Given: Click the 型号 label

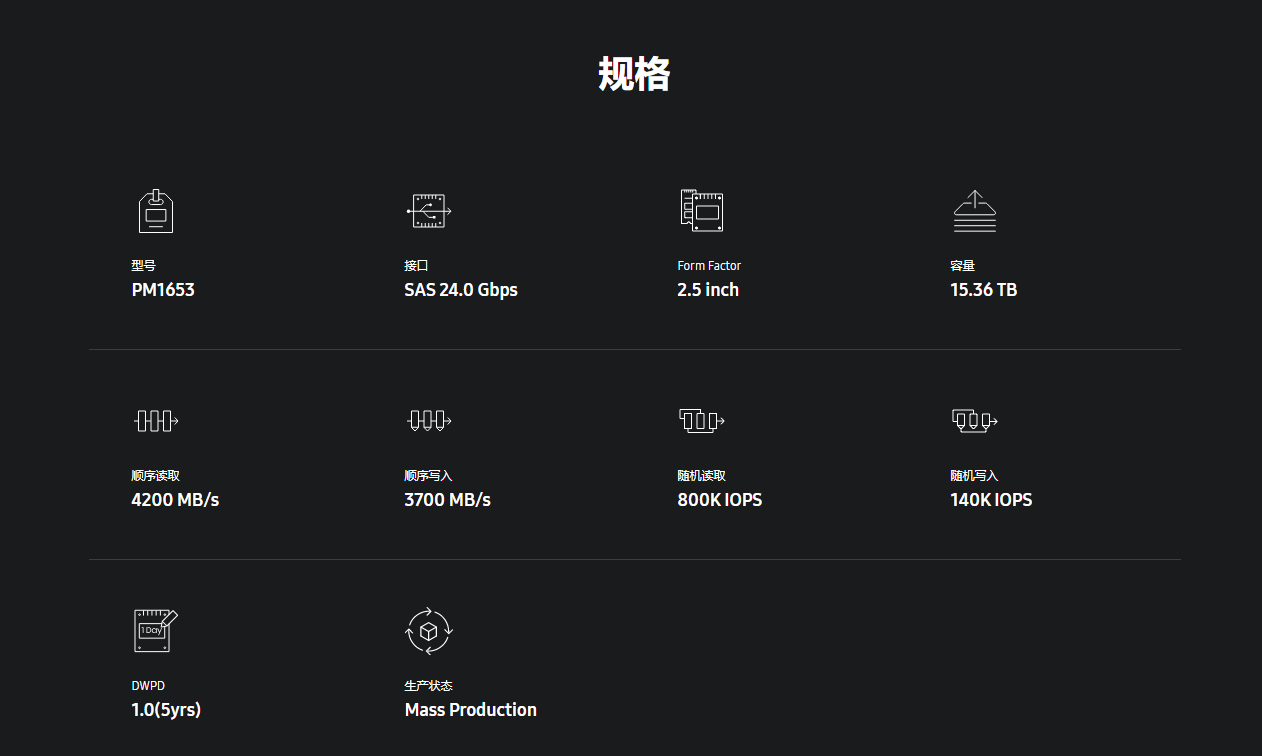Looking at the screenshot, I should (143, 266).
